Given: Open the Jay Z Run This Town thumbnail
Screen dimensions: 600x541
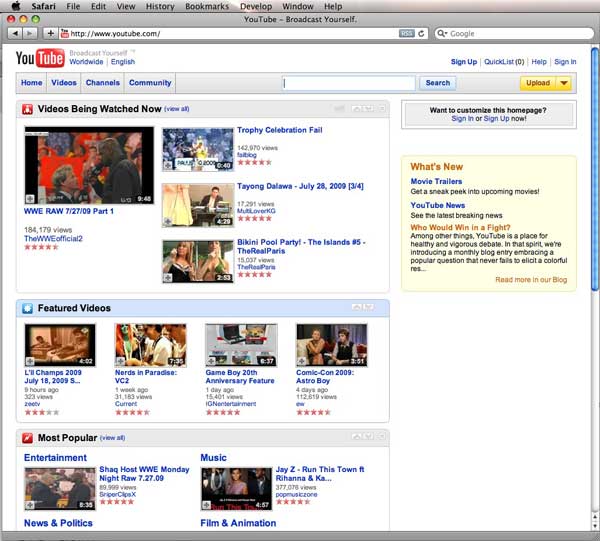Looking at the screenshot, I should [236, 489].
